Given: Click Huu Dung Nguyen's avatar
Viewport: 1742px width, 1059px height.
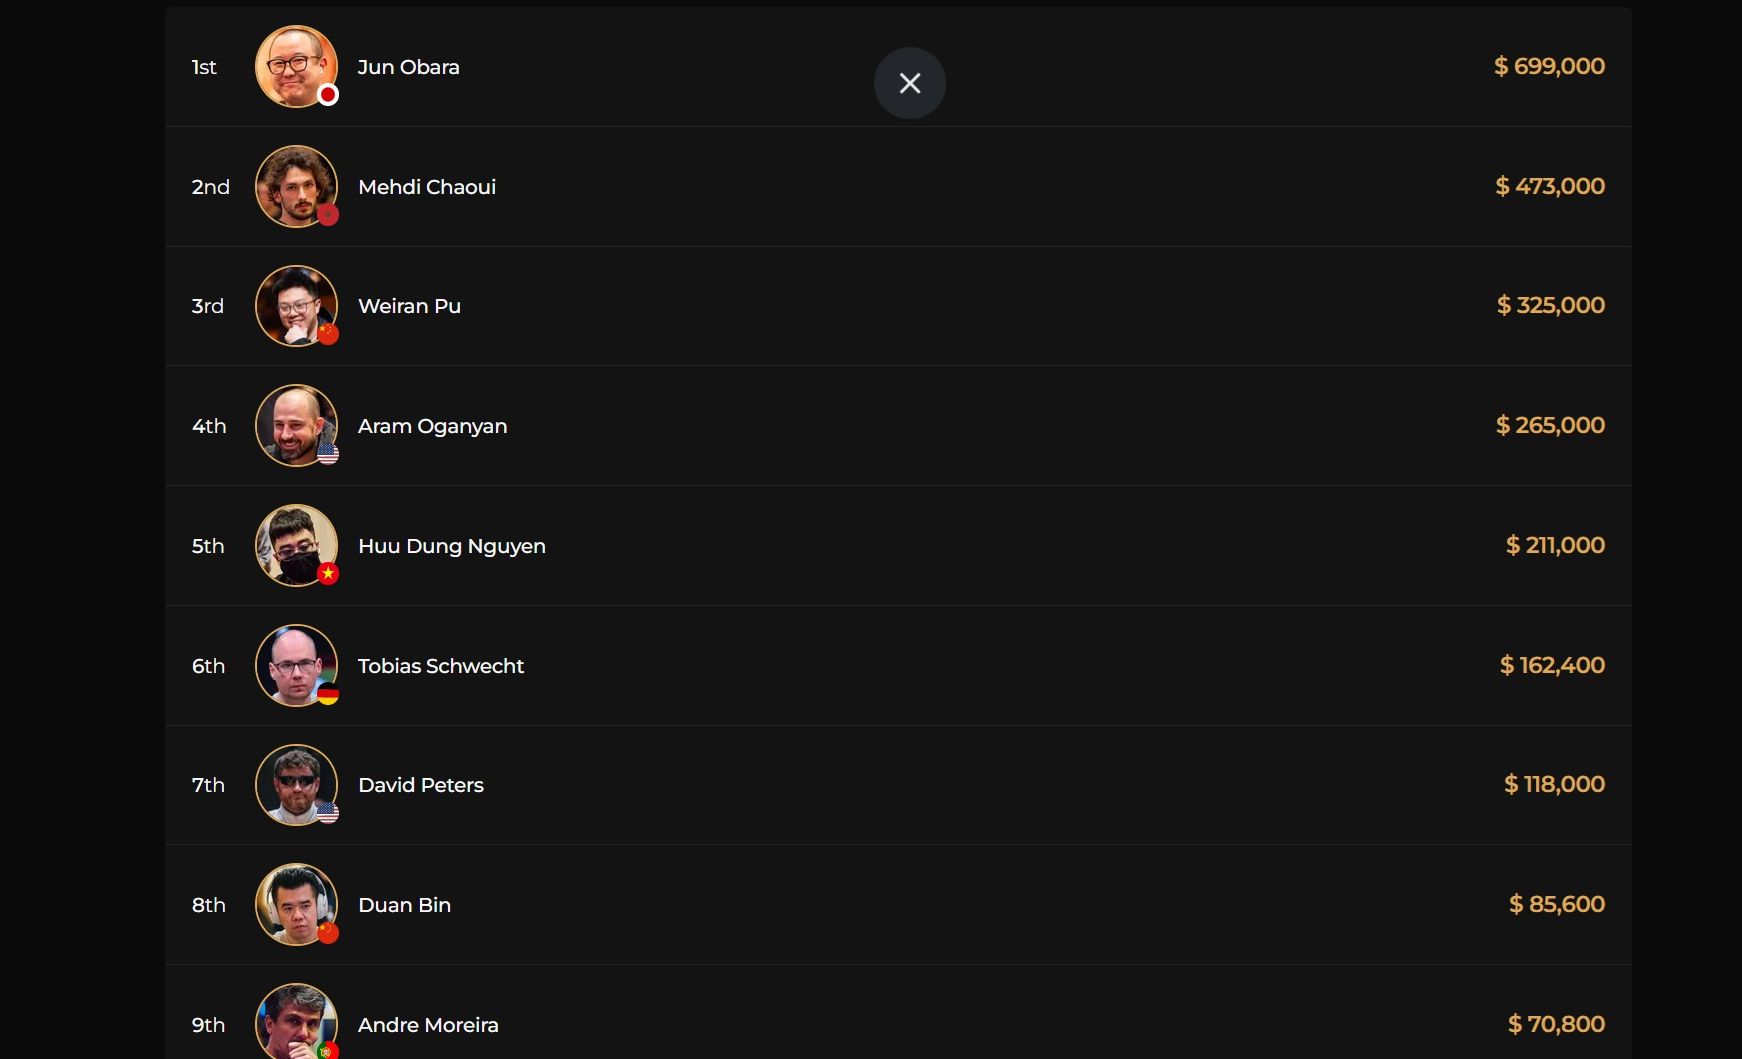Looking at the screenshot, I should (x=295, y=545).
